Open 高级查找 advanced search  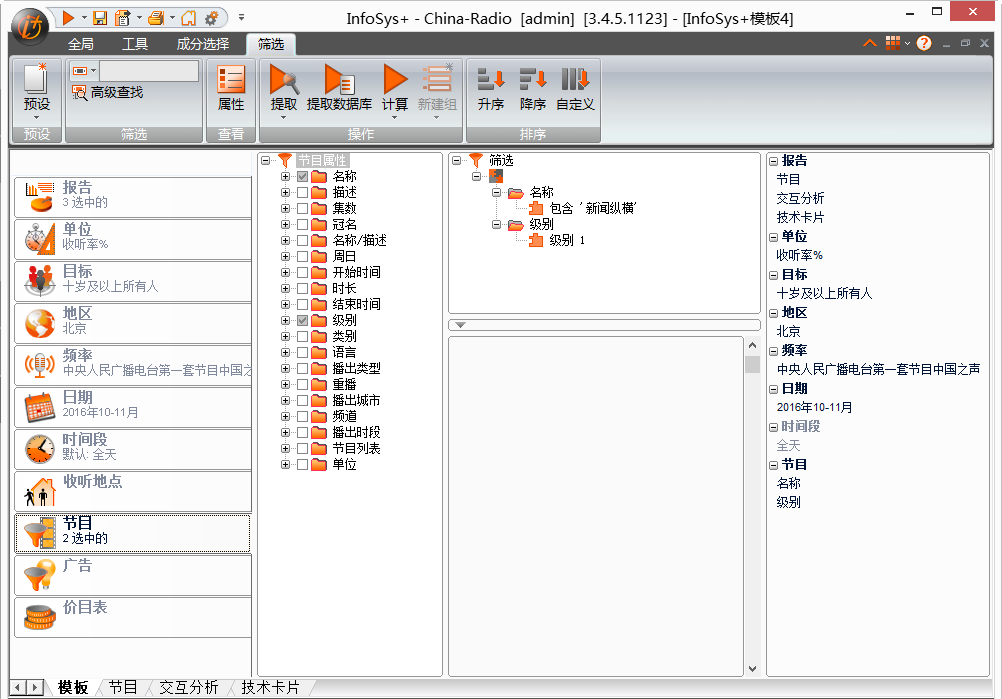pyautogui.click(x=107, y=93)
